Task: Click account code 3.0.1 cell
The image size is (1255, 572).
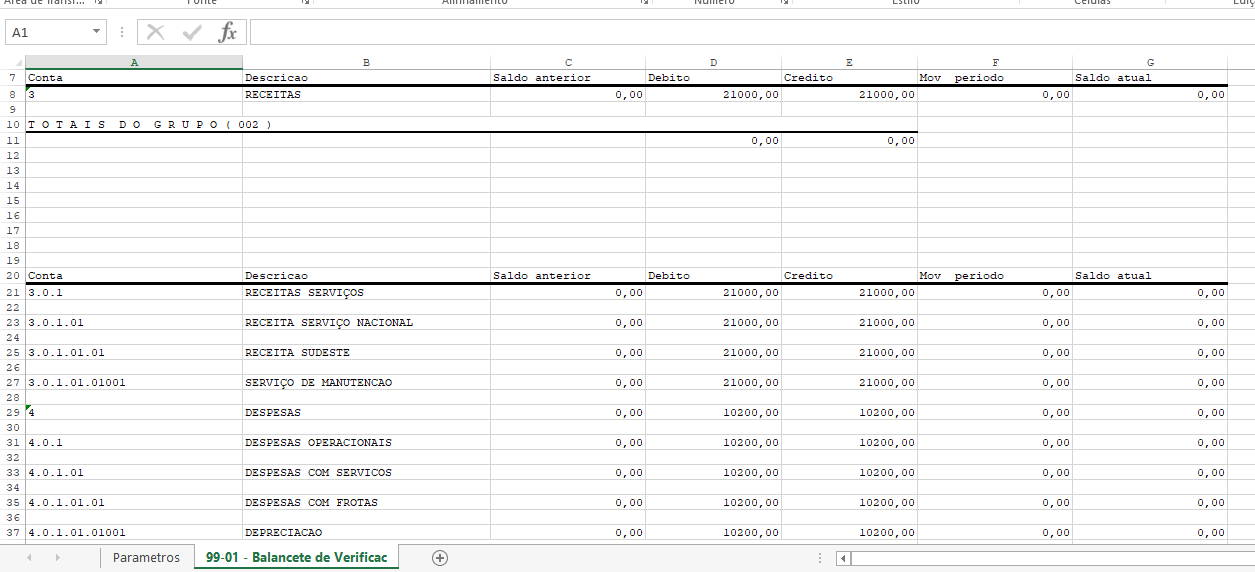Action: tap(134, 292)
